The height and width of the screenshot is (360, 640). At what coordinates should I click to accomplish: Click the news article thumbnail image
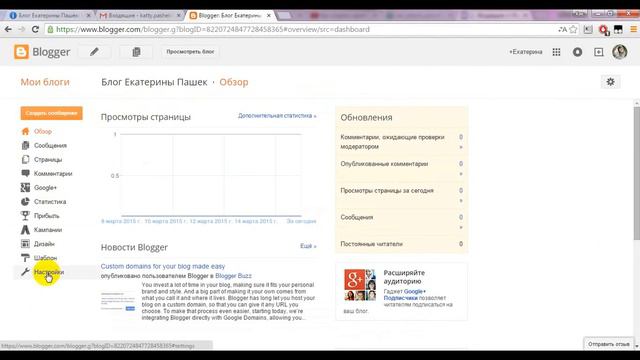pos(118,302)
